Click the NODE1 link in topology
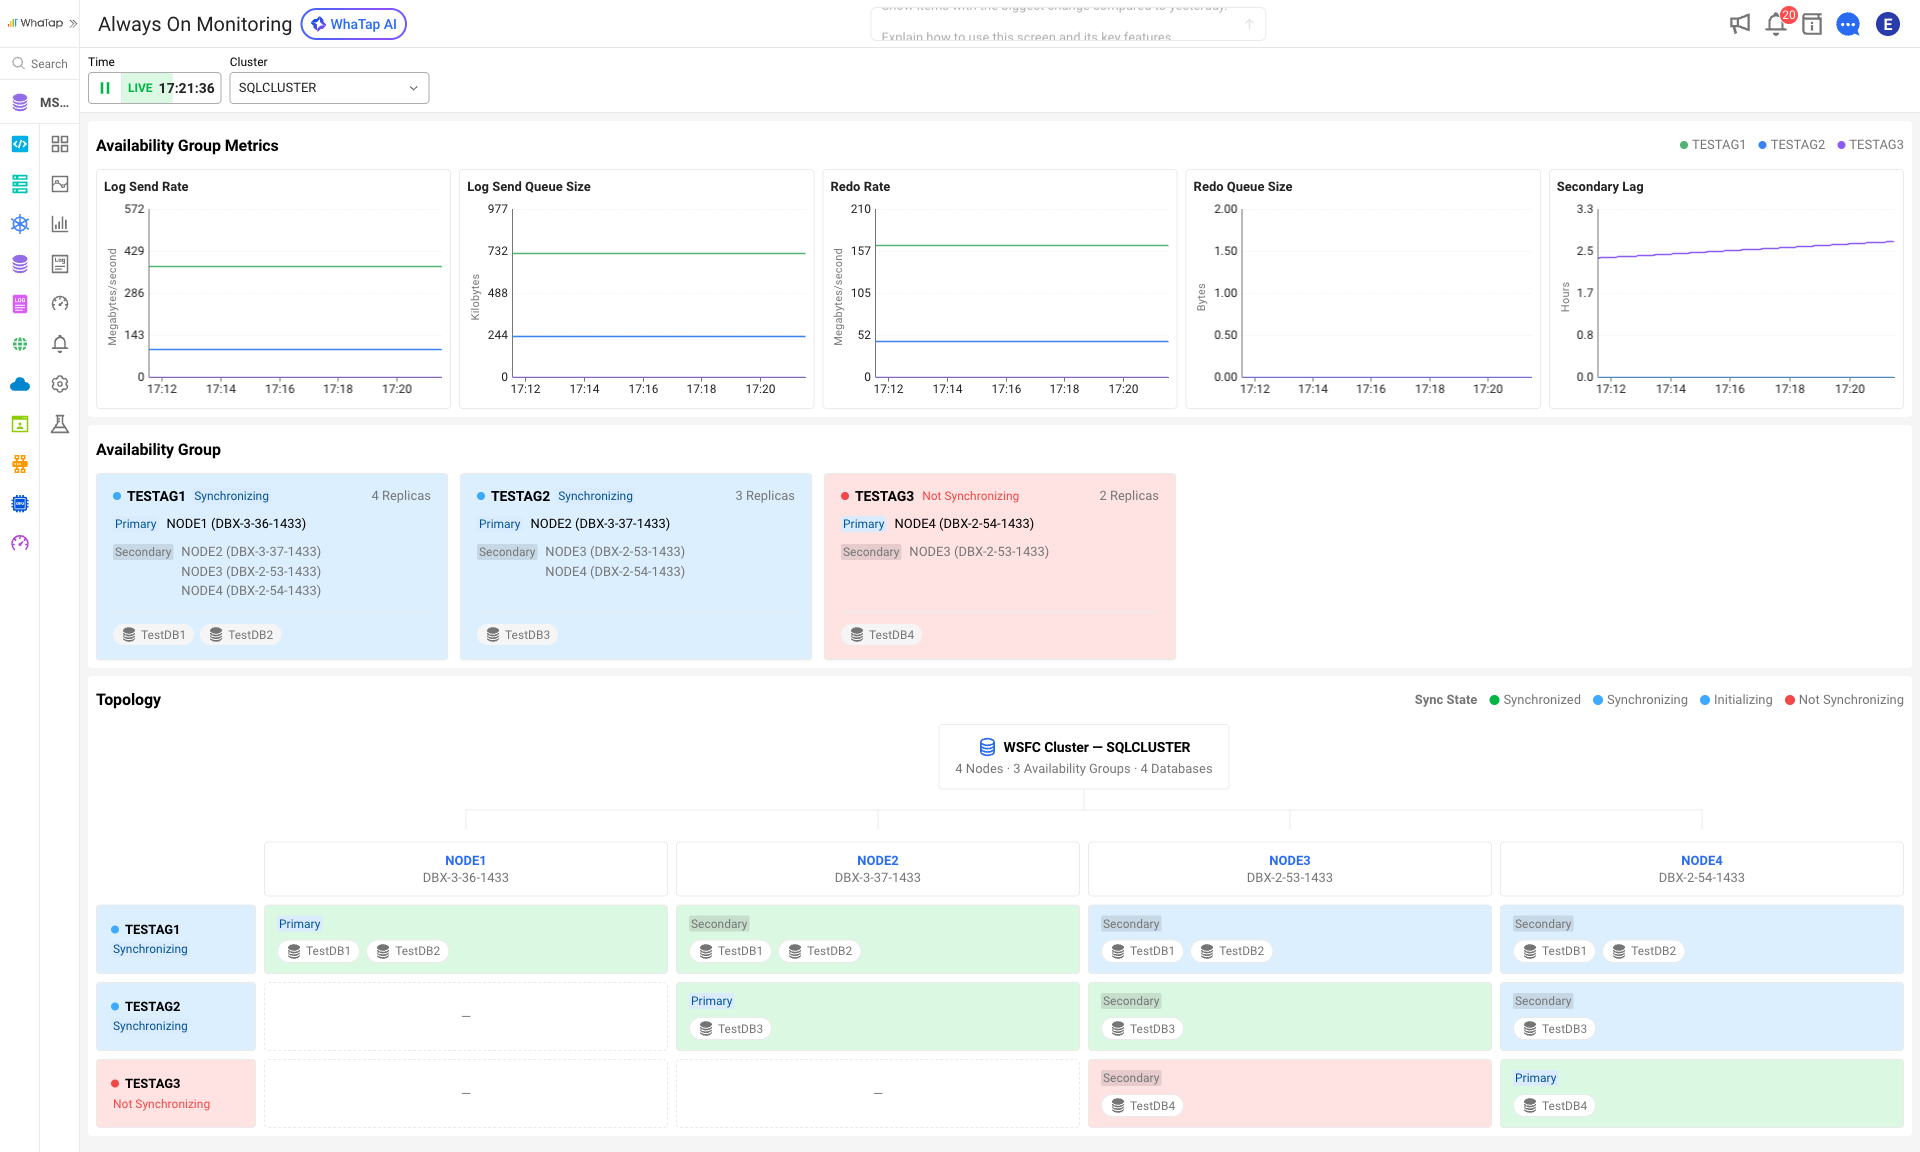The image size is (1920, 1152). tap(465, 860)
